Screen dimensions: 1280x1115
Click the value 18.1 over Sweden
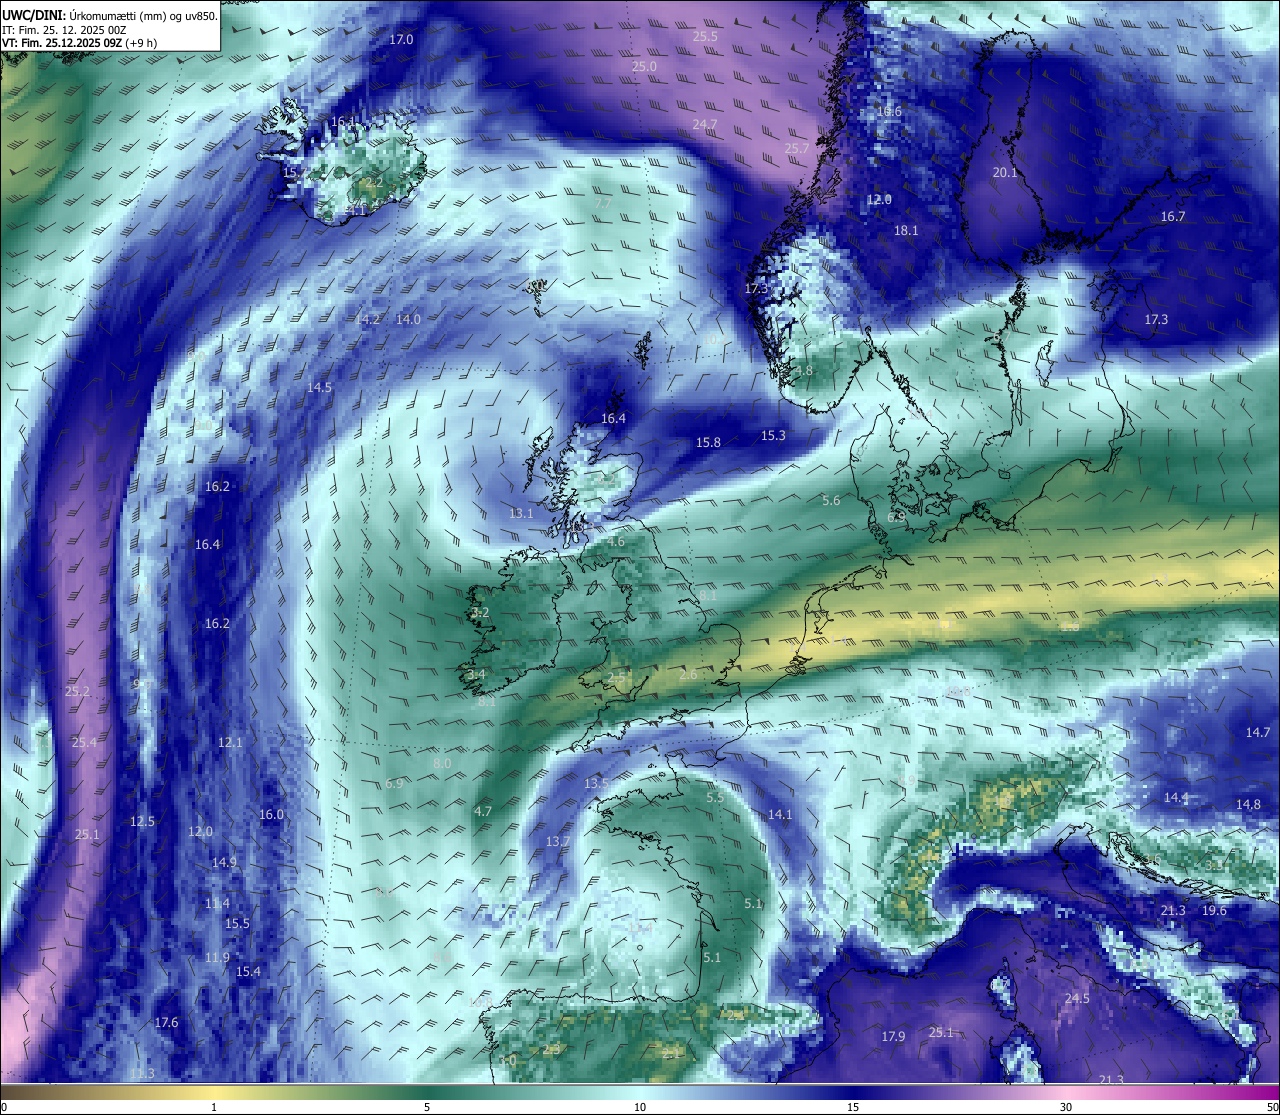pyautogui.click(x=905, y=230)
